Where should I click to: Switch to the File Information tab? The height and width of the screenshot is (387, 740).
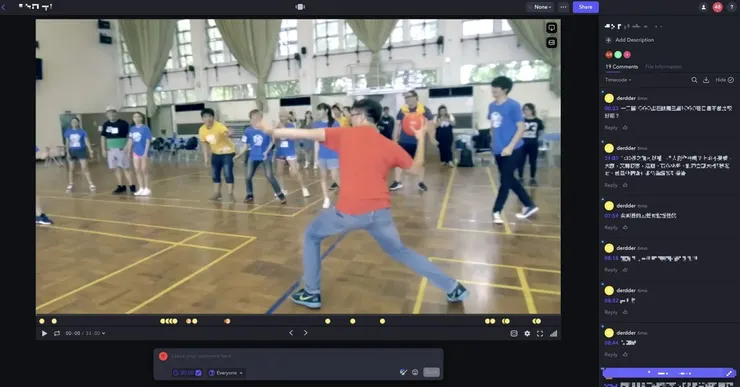click(663, 67)
